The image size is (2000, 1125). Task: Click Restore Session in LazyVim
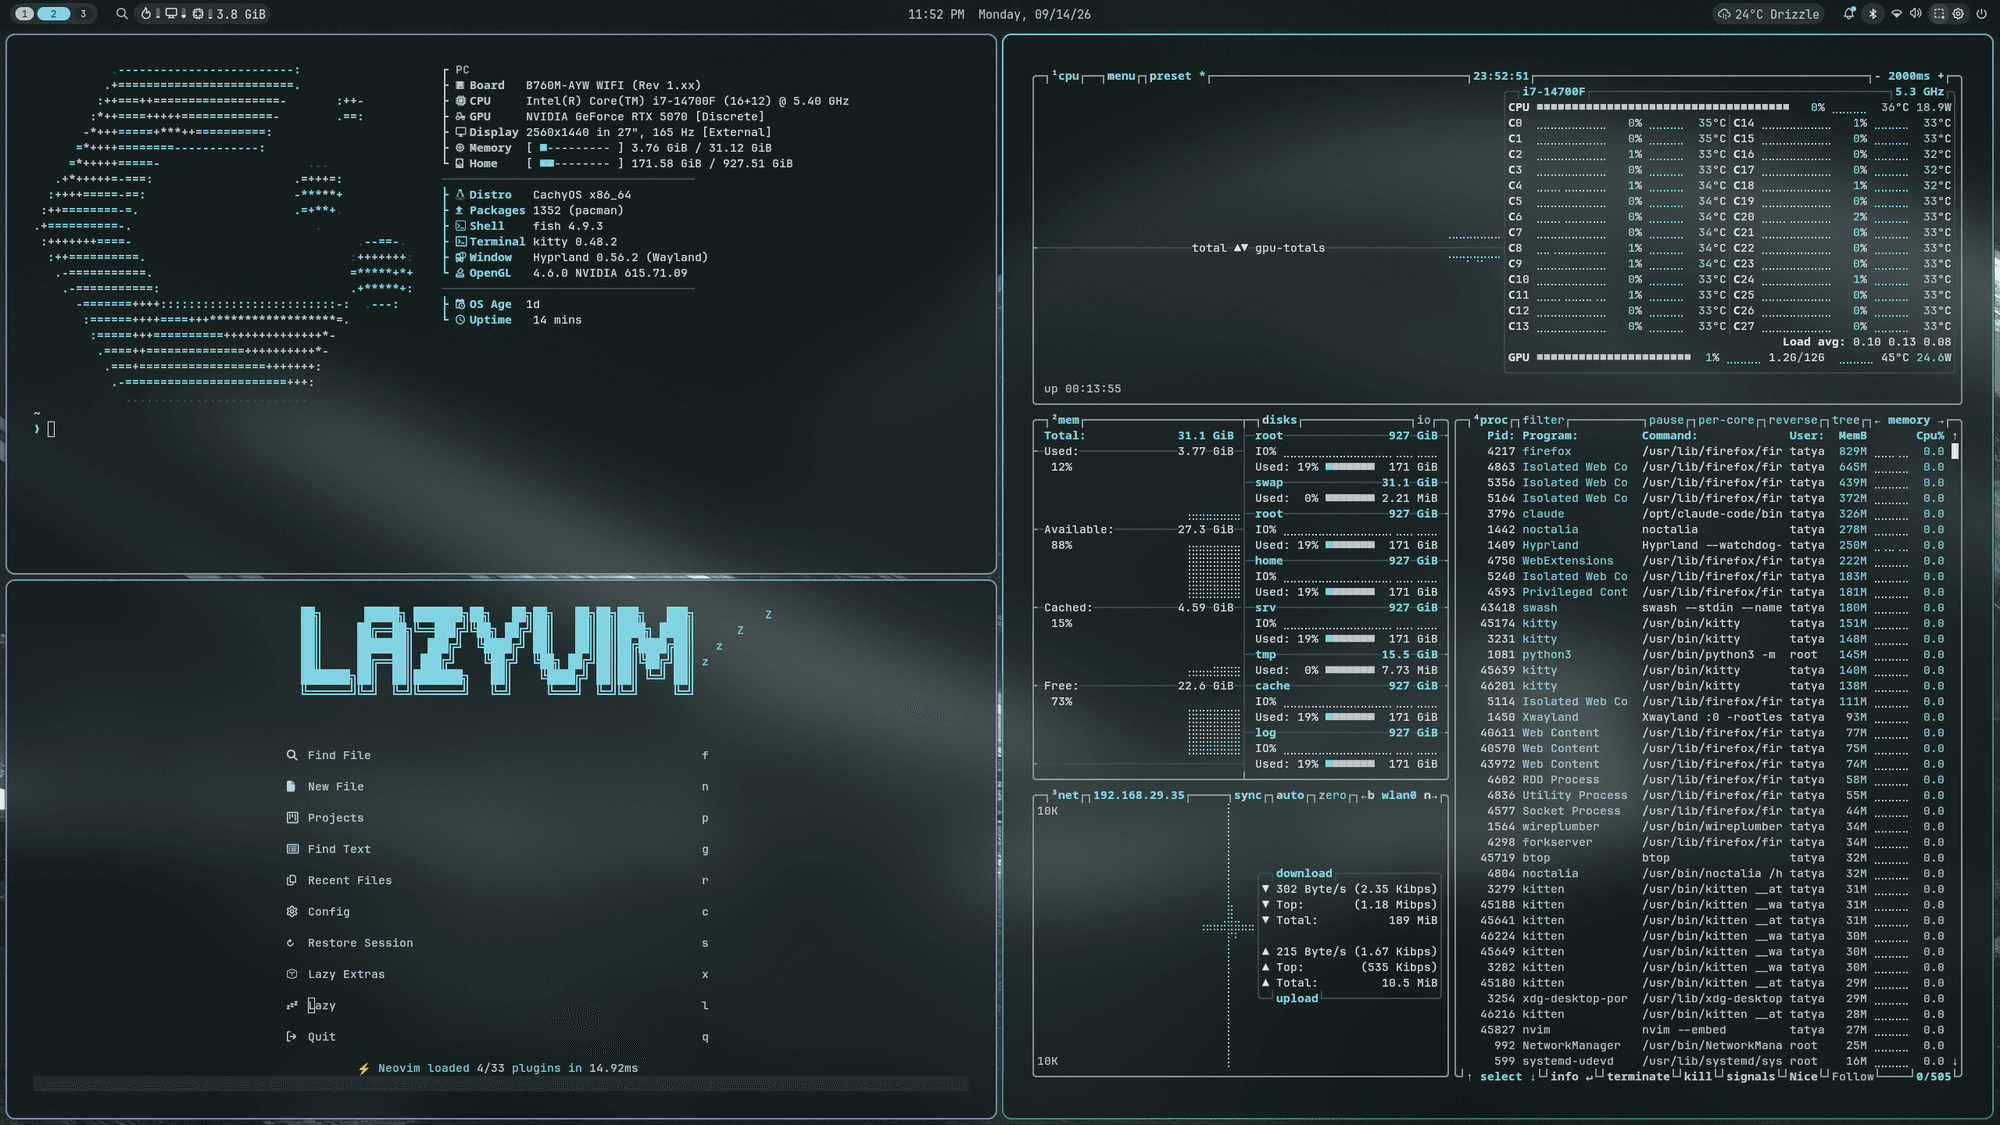[x=499, y=943]
